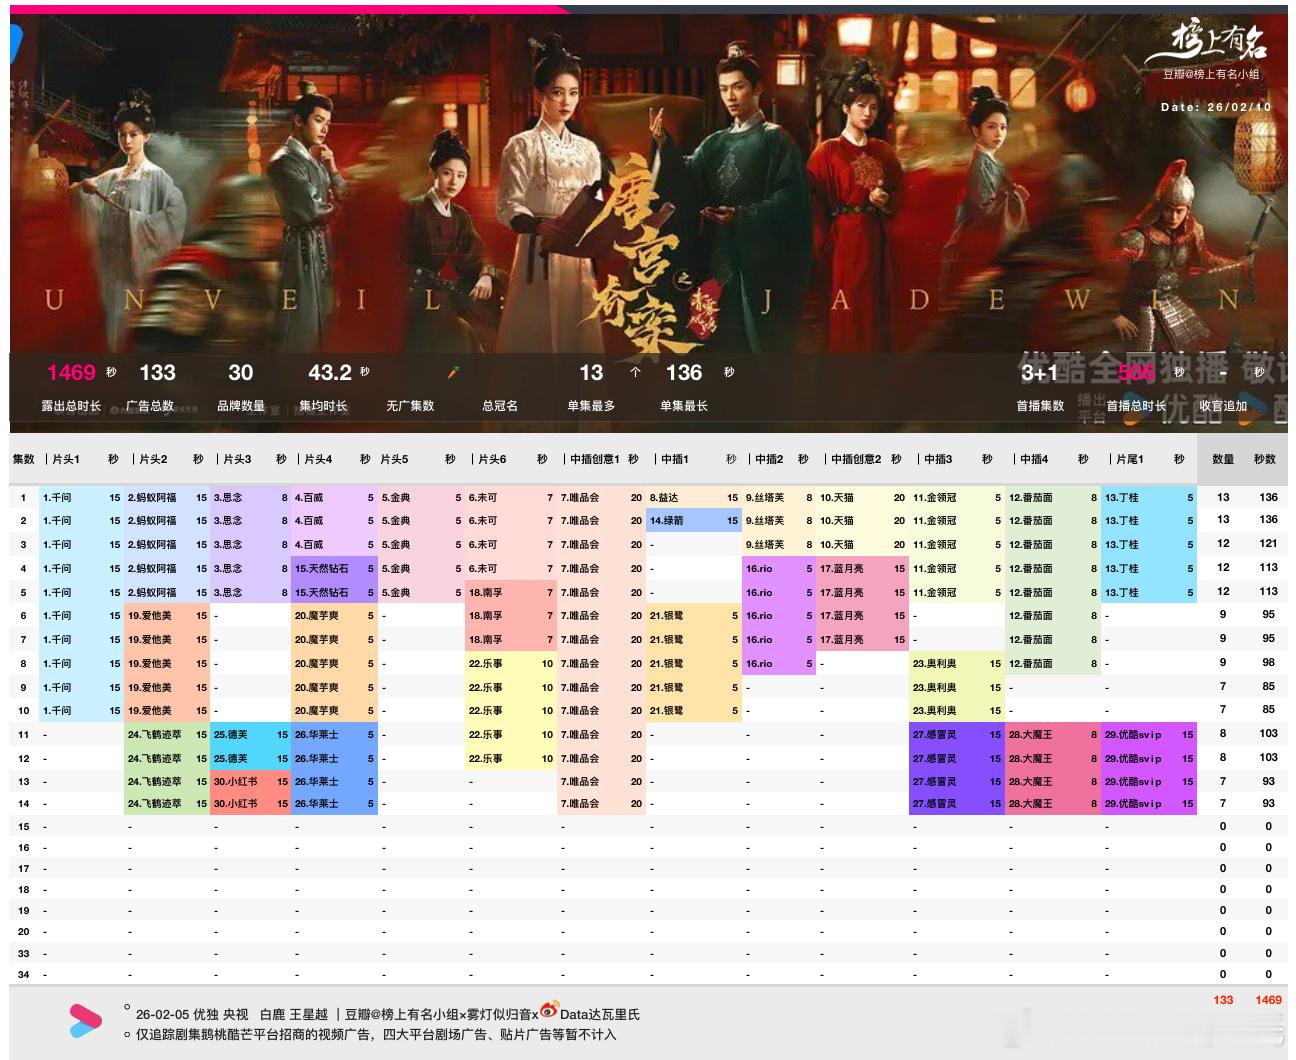The width and height of the screenshot is (1296, 1060).
Task: Click the 收官追加 stat label
Action: point(1224,406)
